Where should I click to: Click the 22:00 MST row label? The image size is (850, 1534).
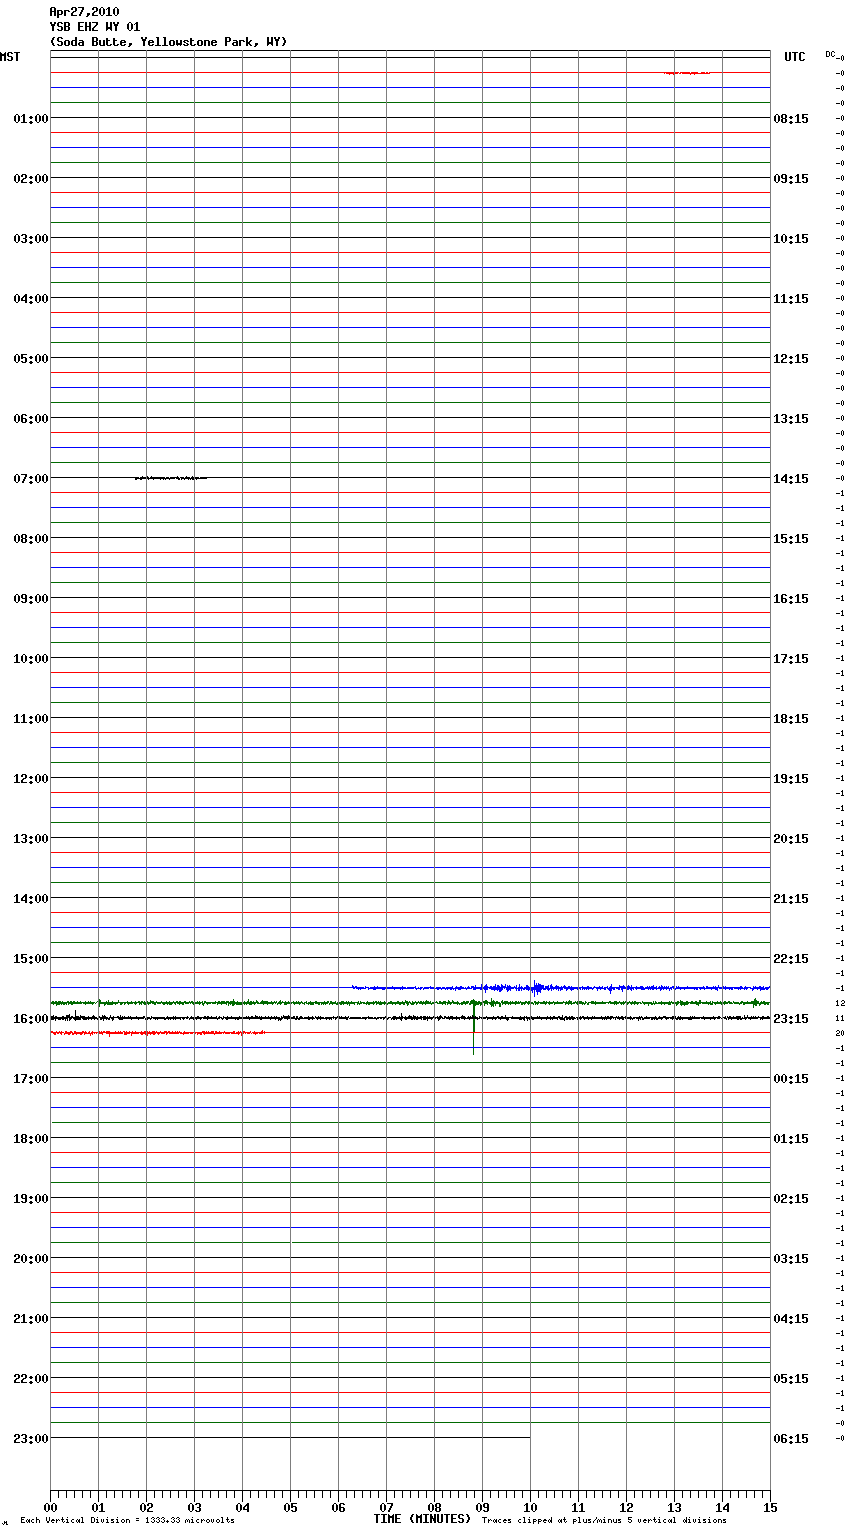(x=31, y=1379)
